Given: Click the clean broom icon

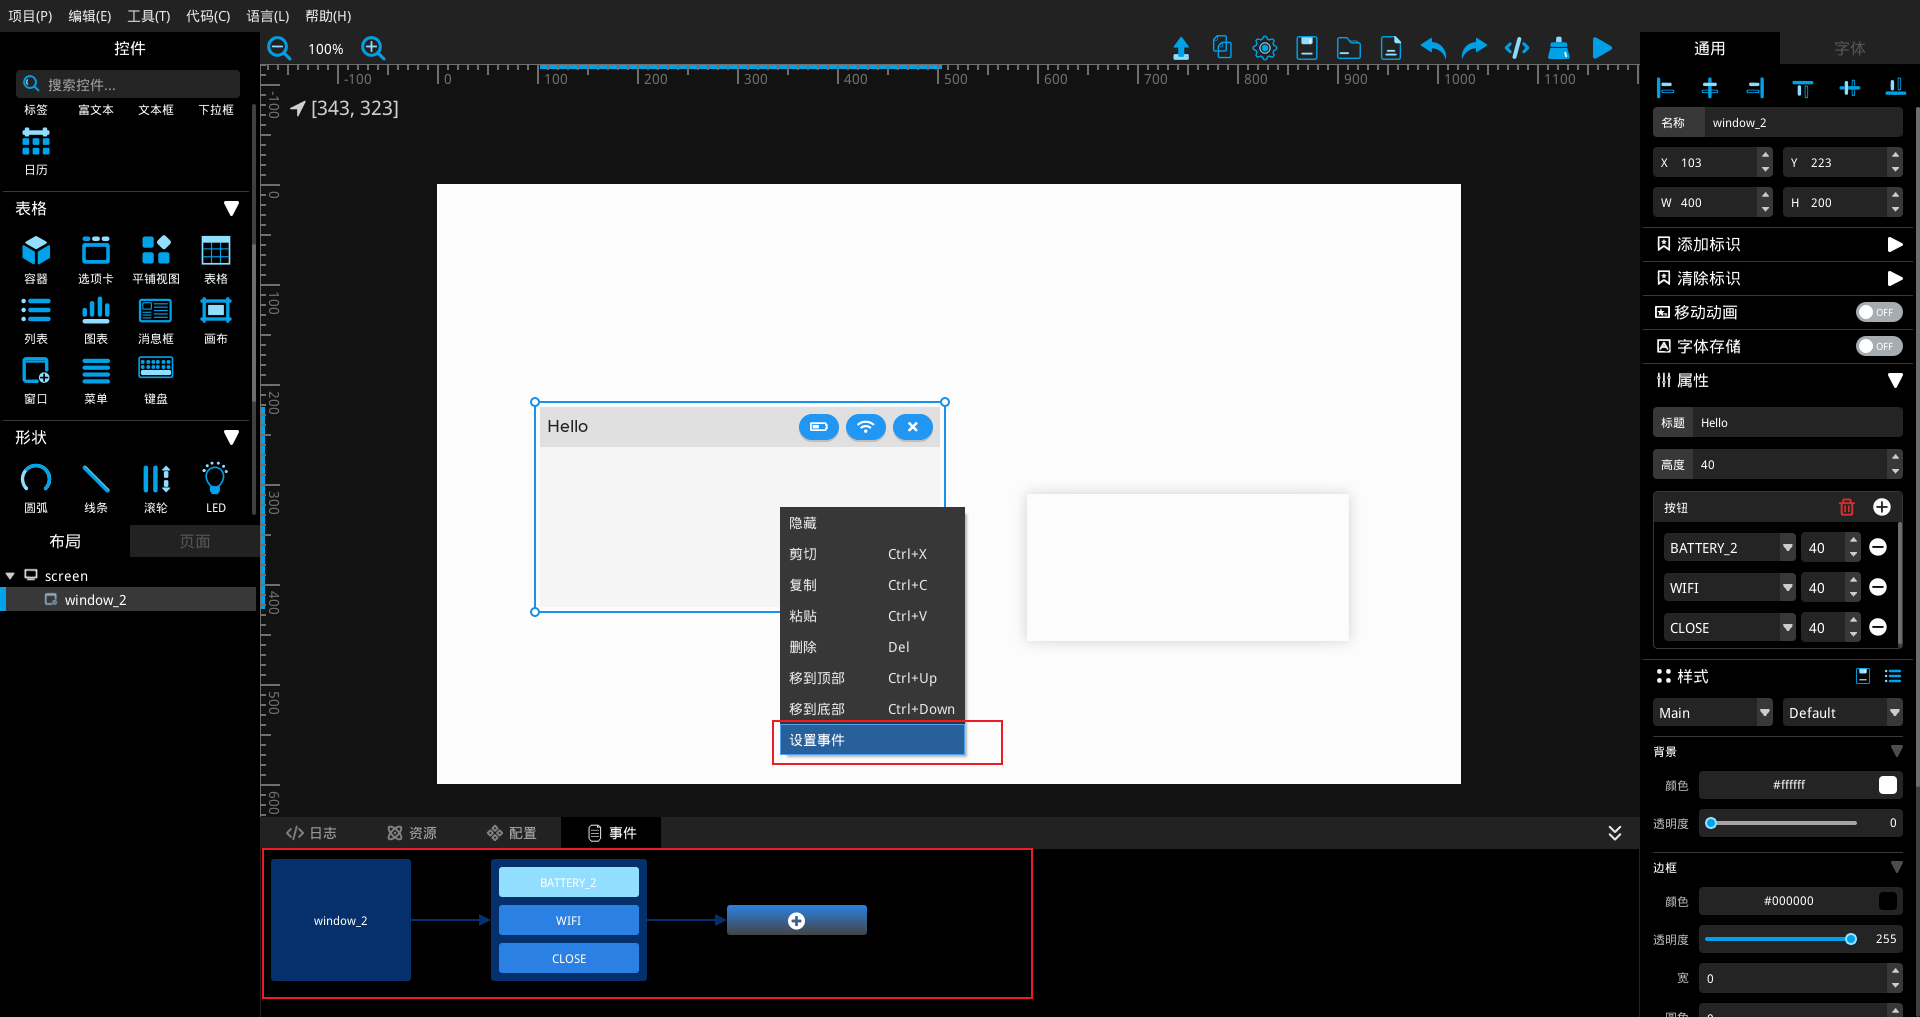Looking at the screenshot, I should tap(1558, 48).
